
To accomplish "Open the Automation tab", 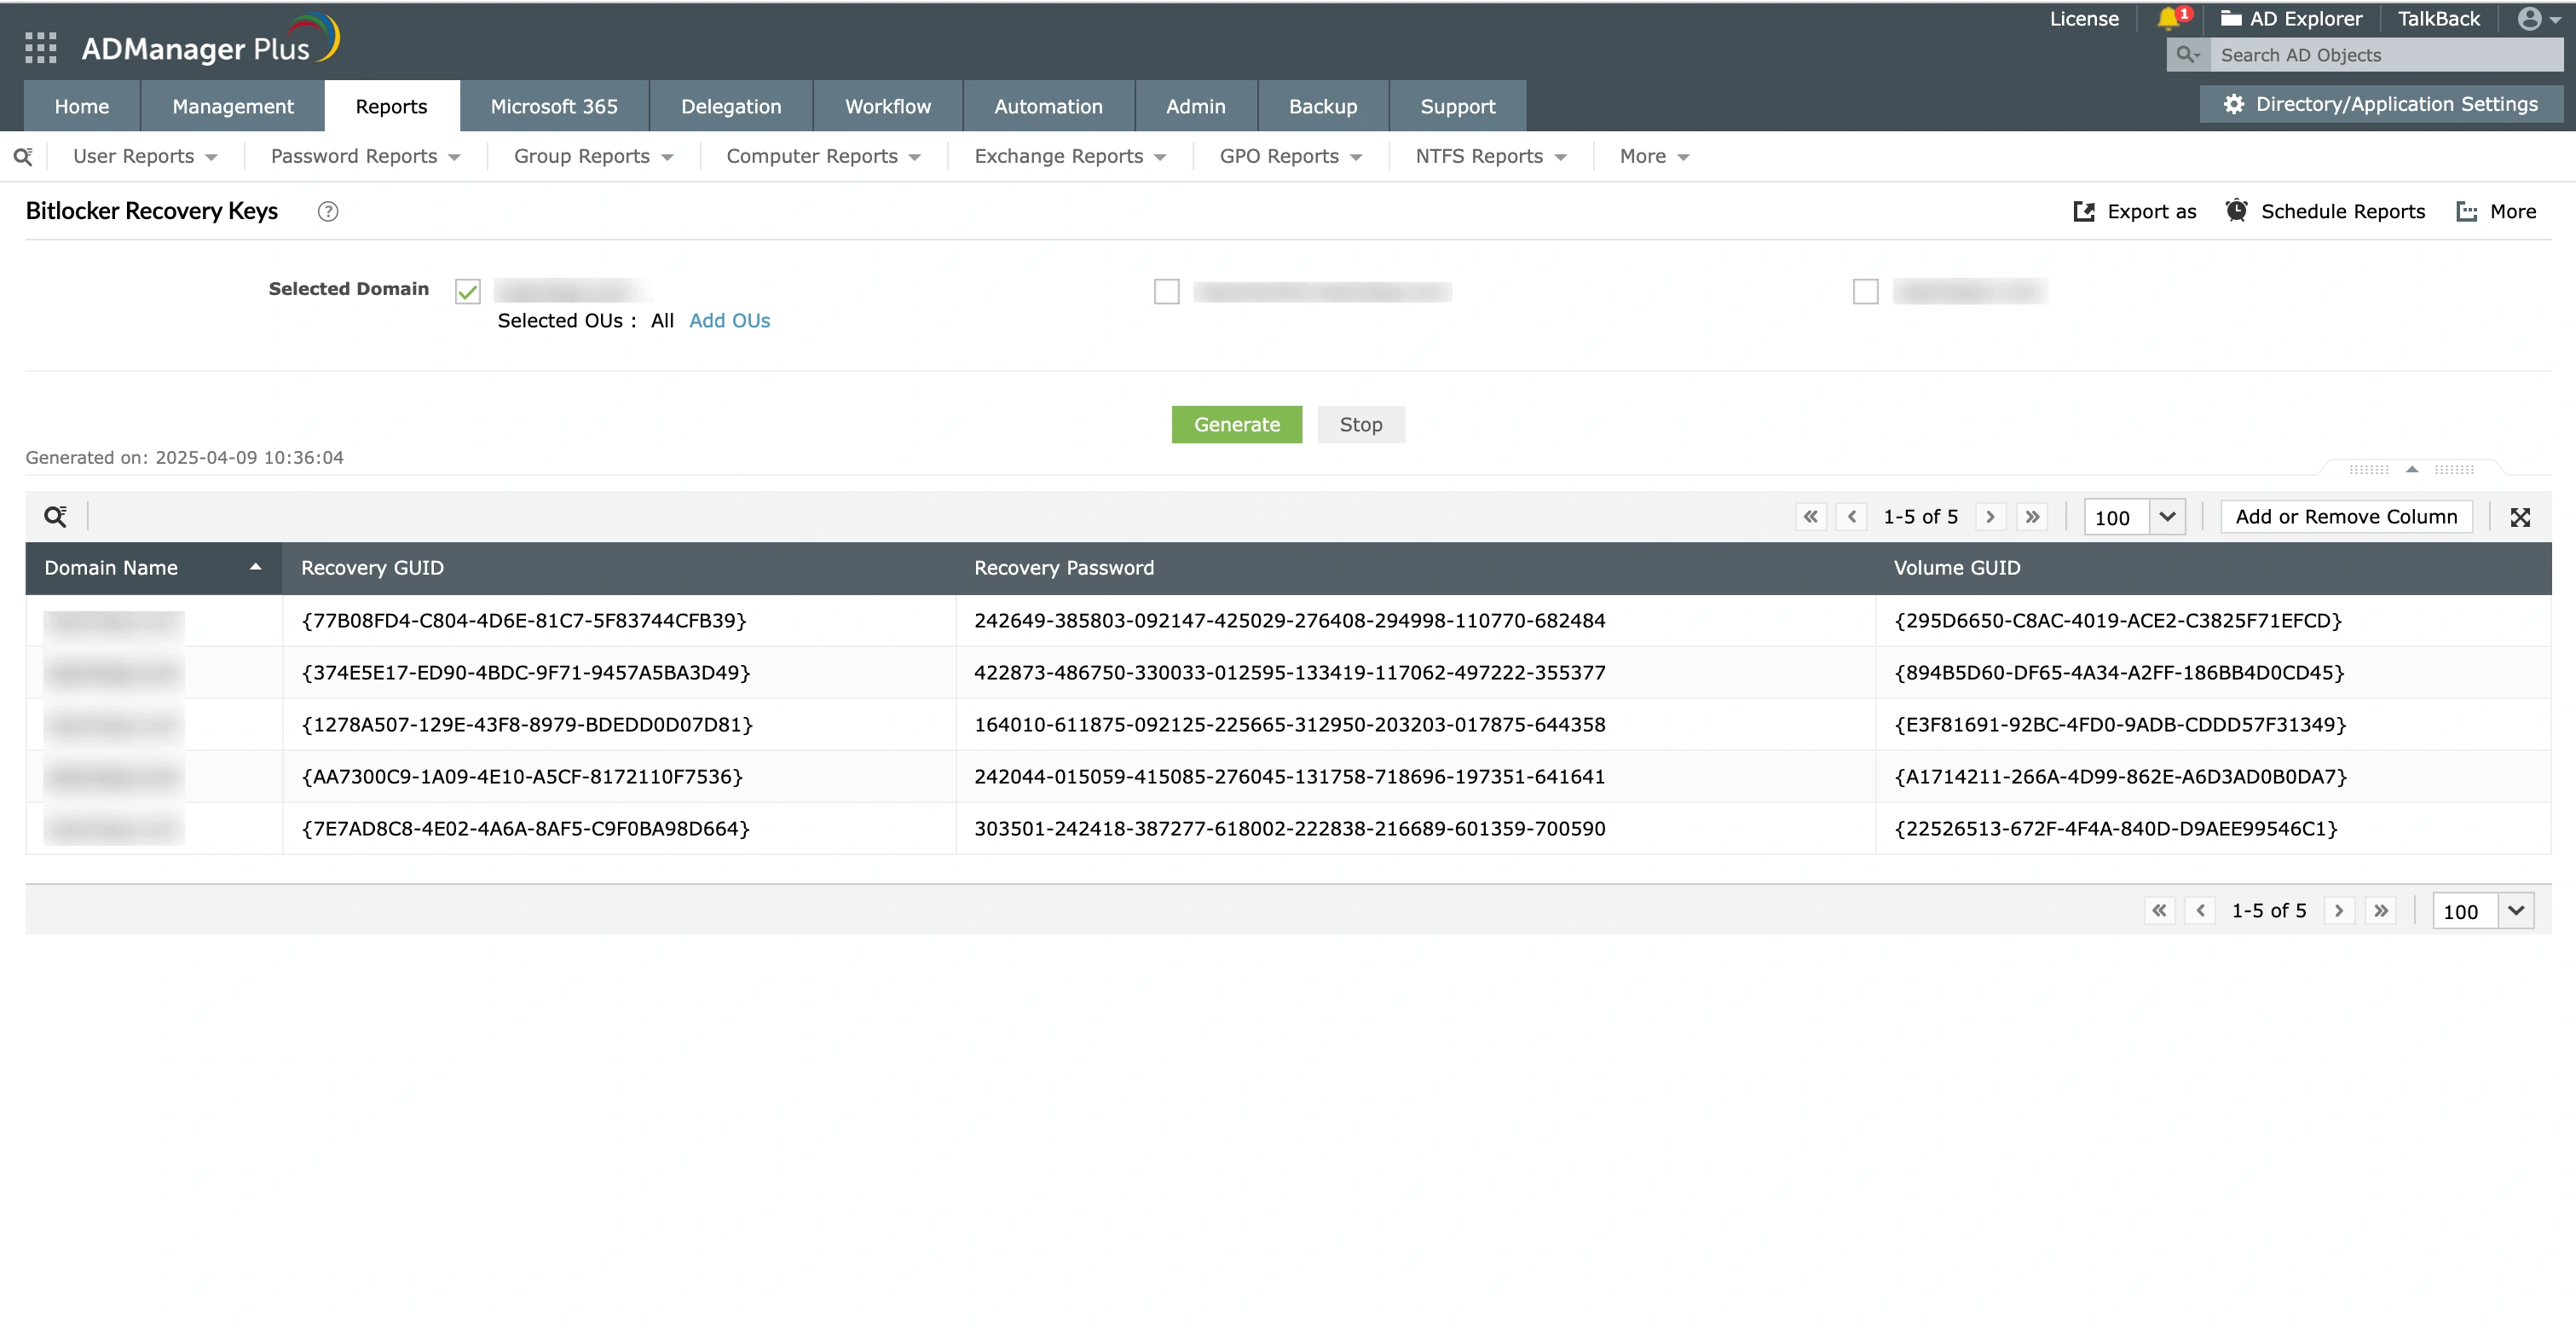I will tap(1048, 106).
